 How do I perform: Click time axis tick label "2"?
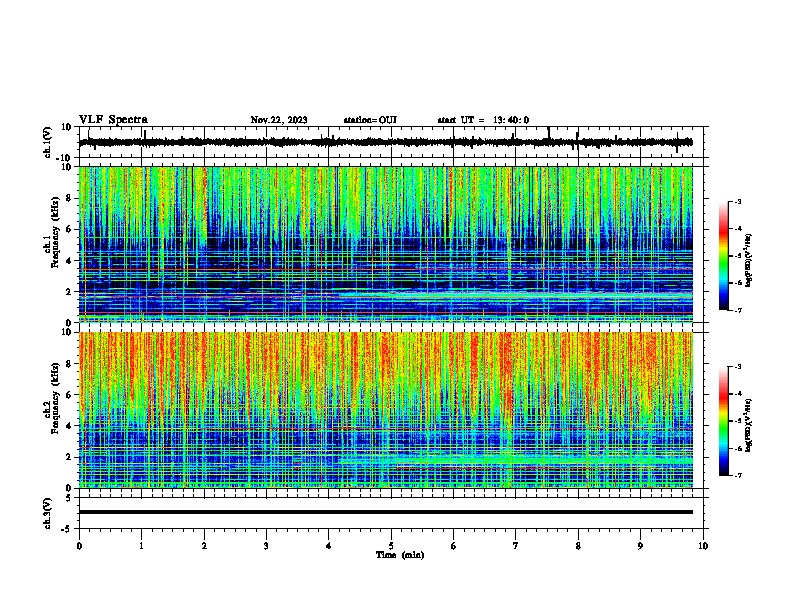point(204,546)
